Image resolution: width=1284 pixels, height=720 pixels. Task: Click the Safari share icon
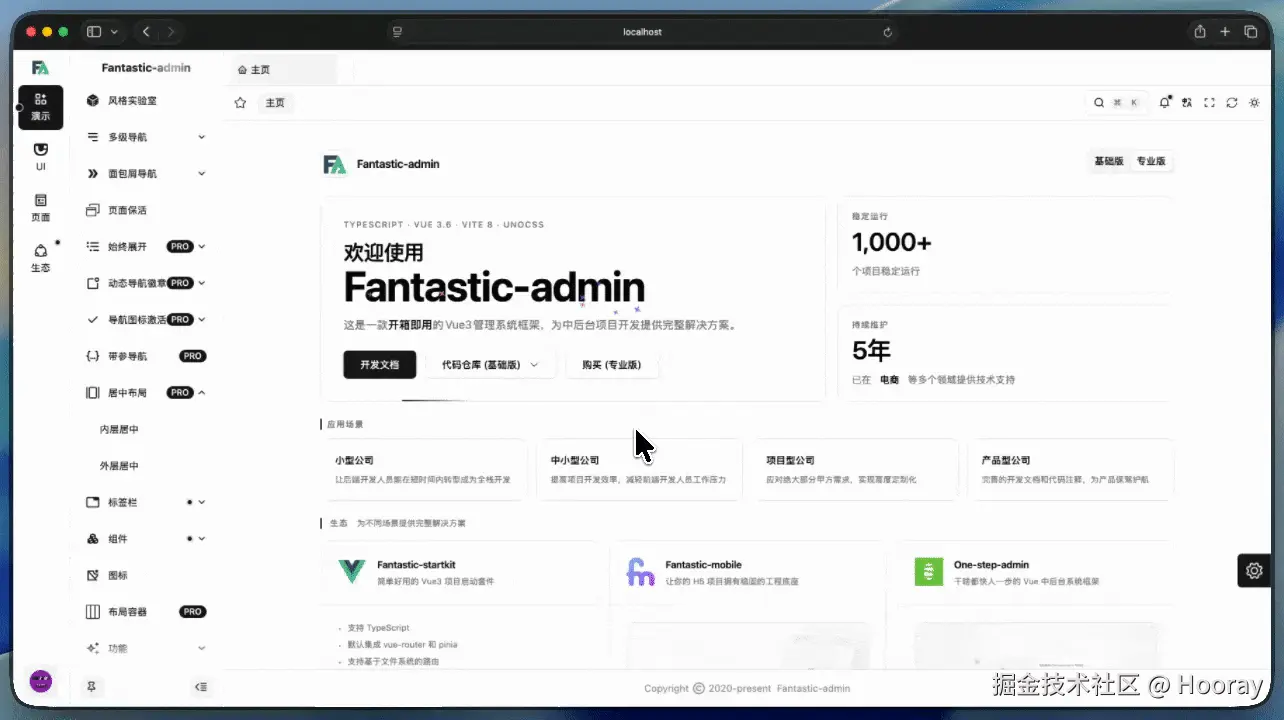click(x=1200, y=32)
